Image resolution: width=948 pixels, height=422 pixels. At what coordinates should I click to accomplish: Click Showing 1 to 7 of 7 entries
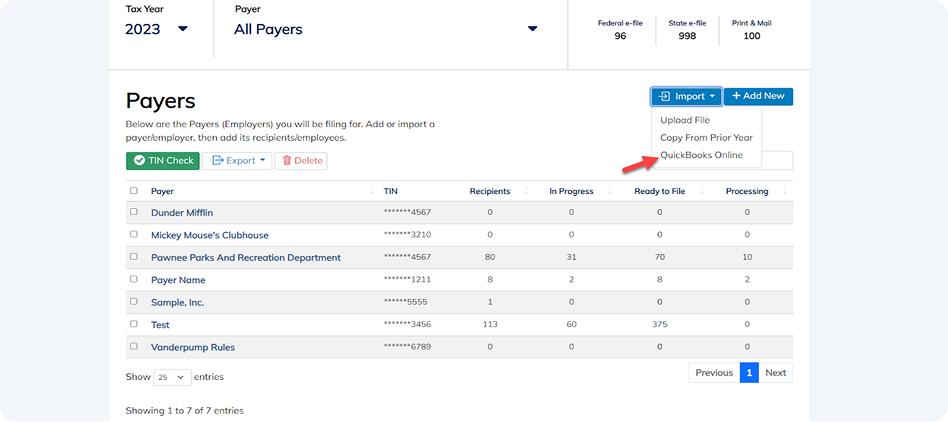coord(184,411)
